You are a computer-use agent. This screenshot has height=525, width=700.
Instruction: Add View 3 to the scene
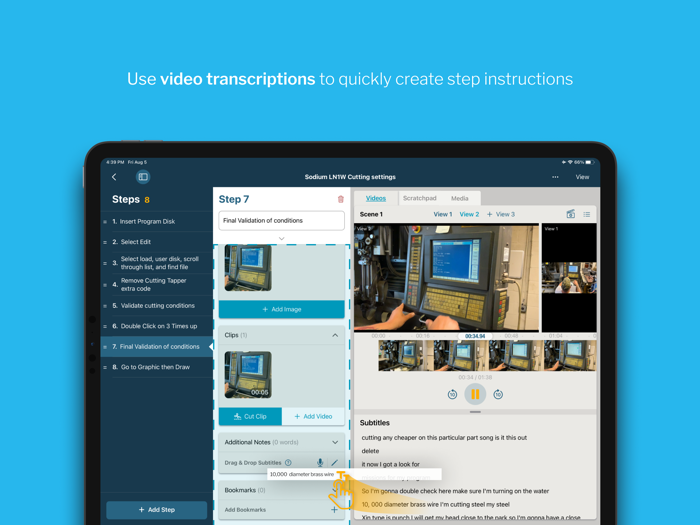(500, 214)
